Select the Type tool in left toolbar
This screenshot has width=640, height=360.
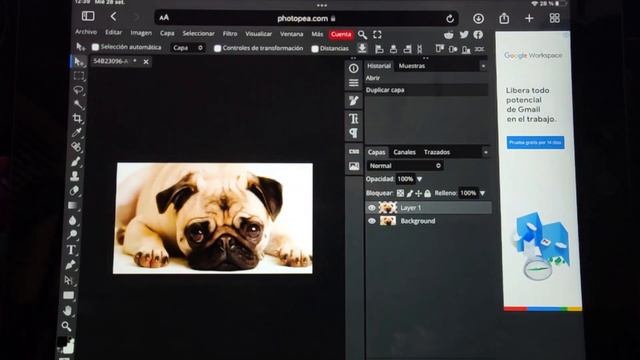point(71,250)
